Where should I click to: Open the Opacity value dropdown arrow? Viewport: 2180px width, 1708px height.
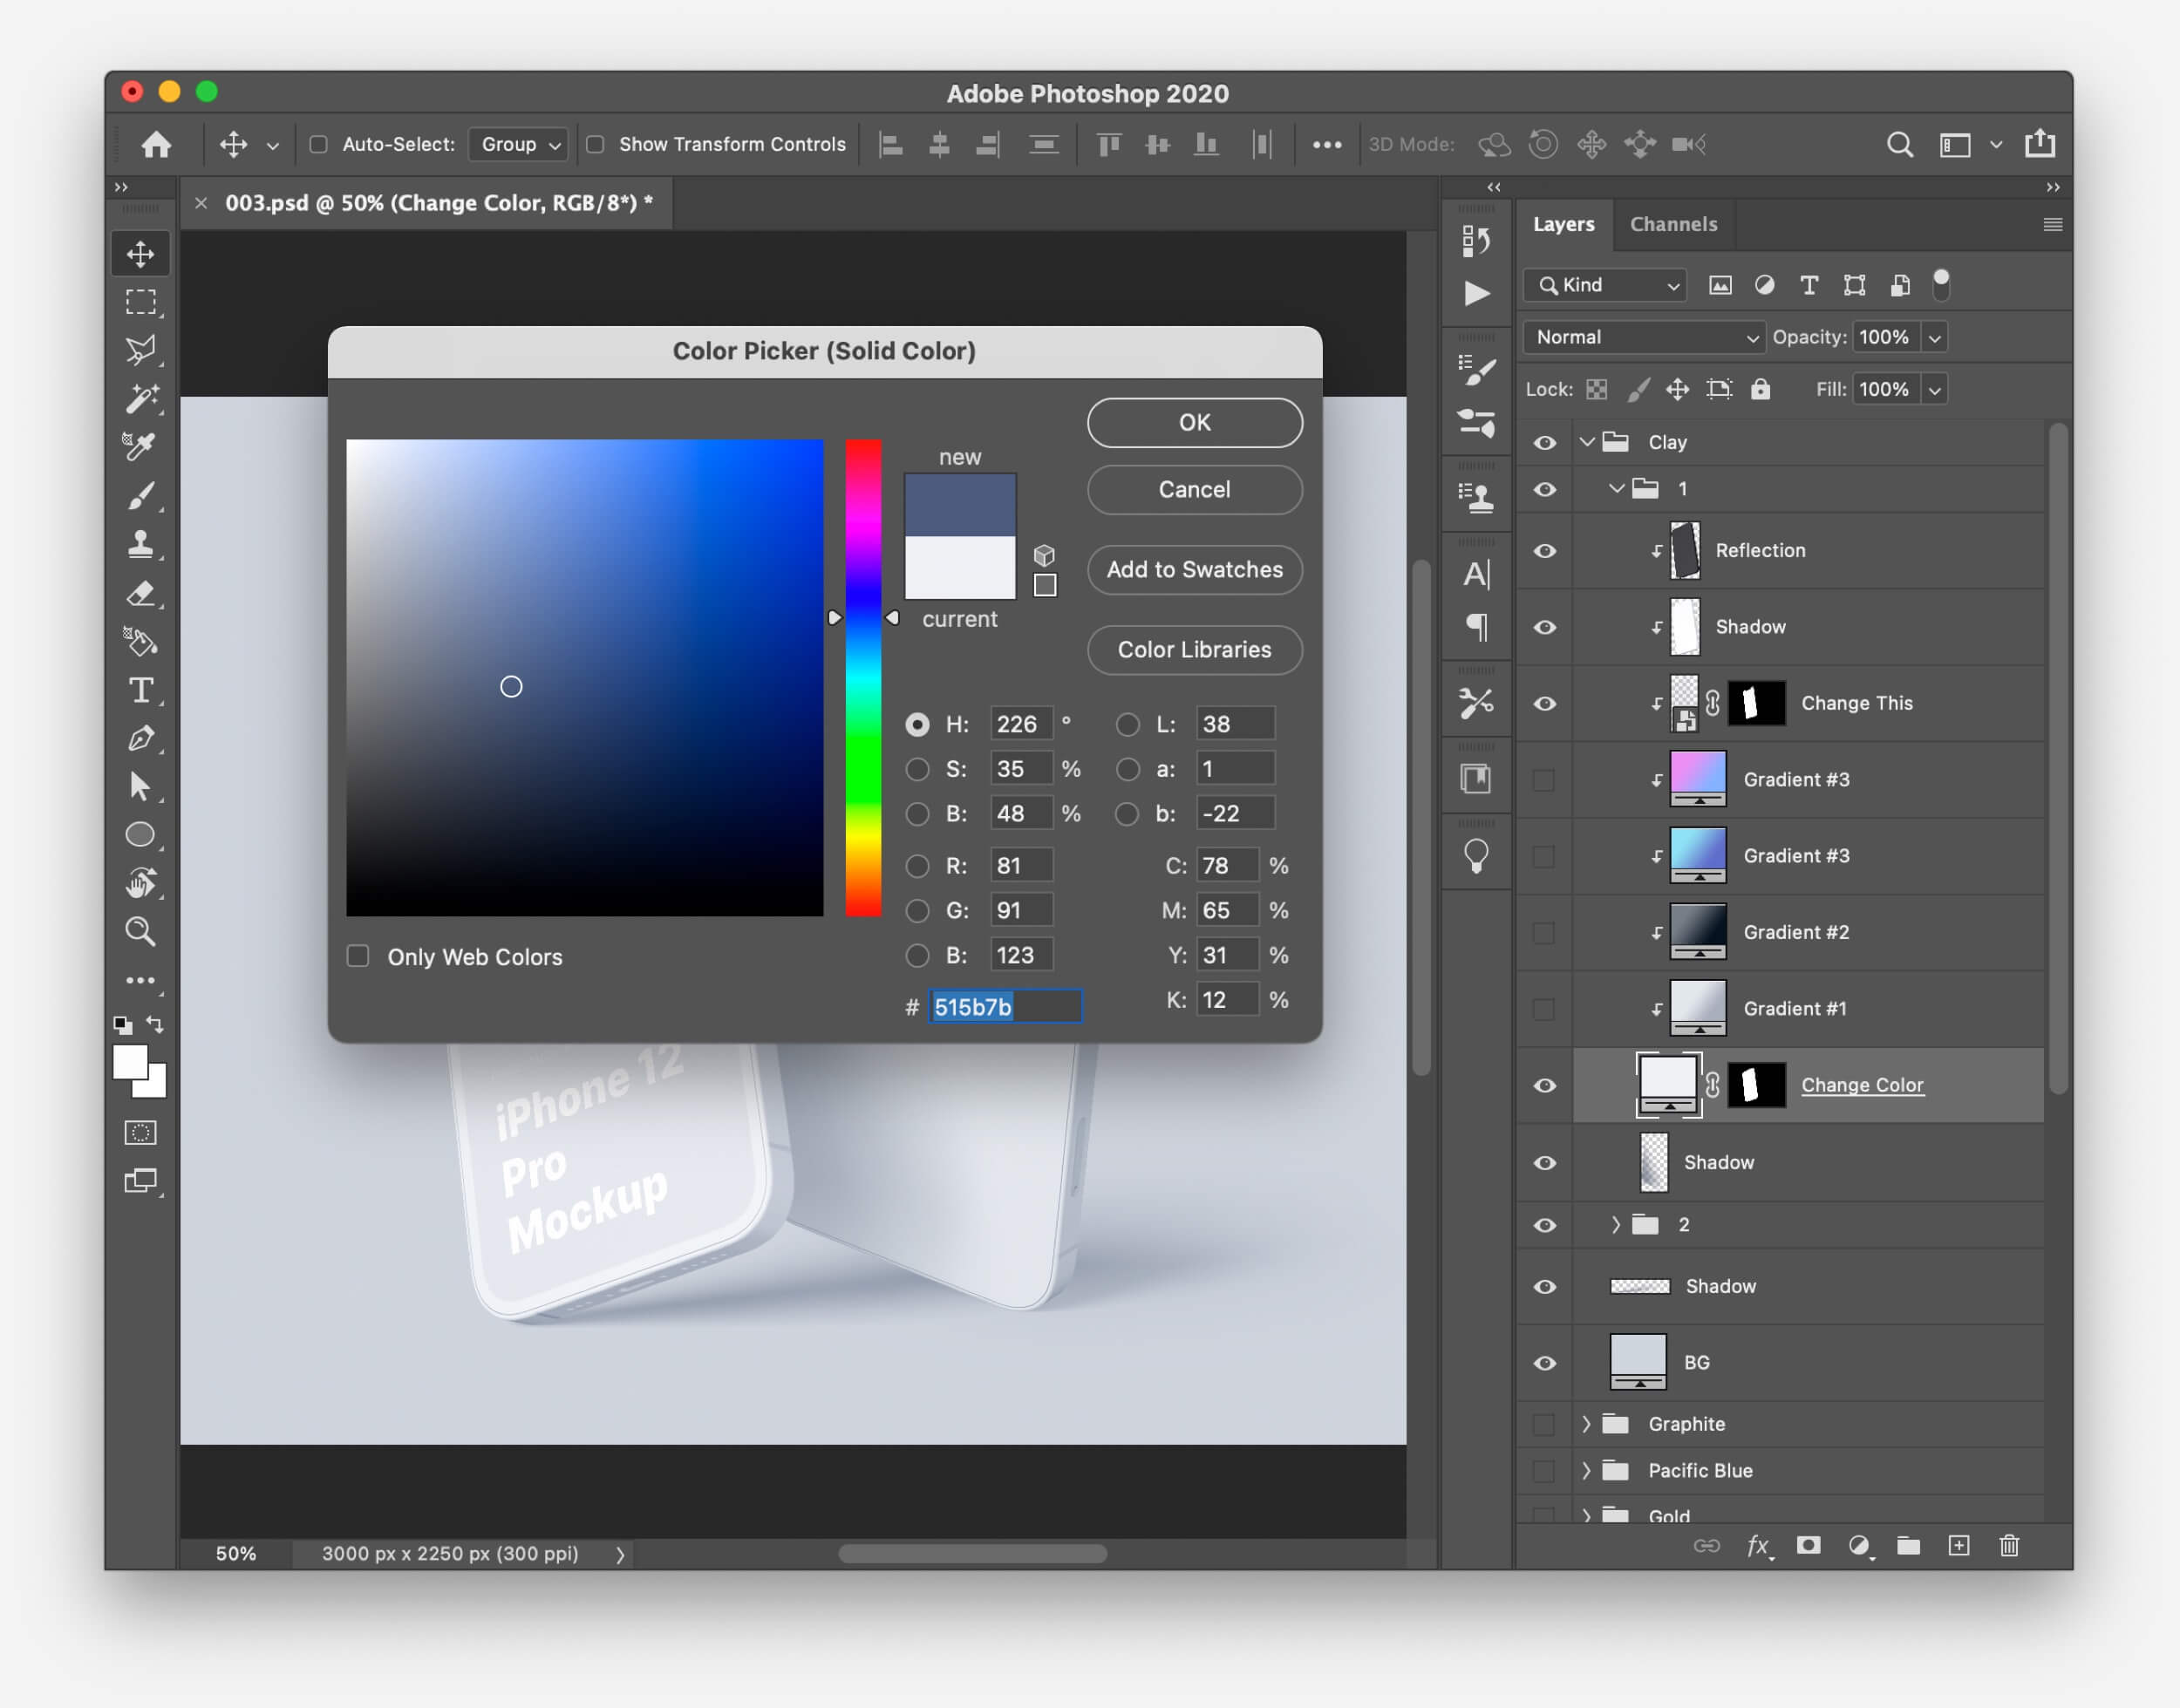[1935, 337]
